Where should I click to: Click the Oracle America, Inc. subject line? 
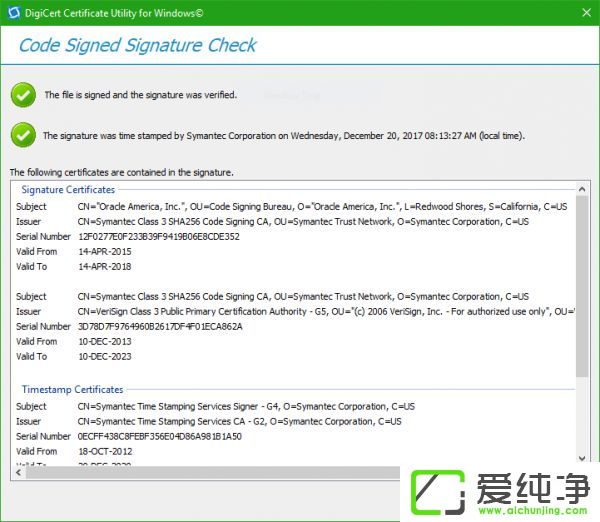tap(321, 207)
